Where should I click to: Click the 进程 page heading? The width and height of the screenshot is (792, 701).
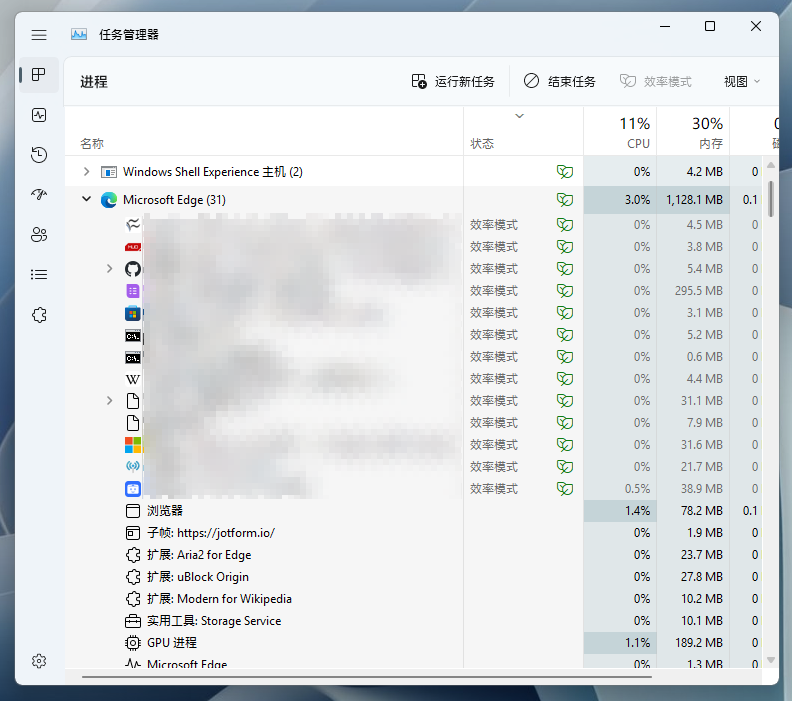pos(93,82)
